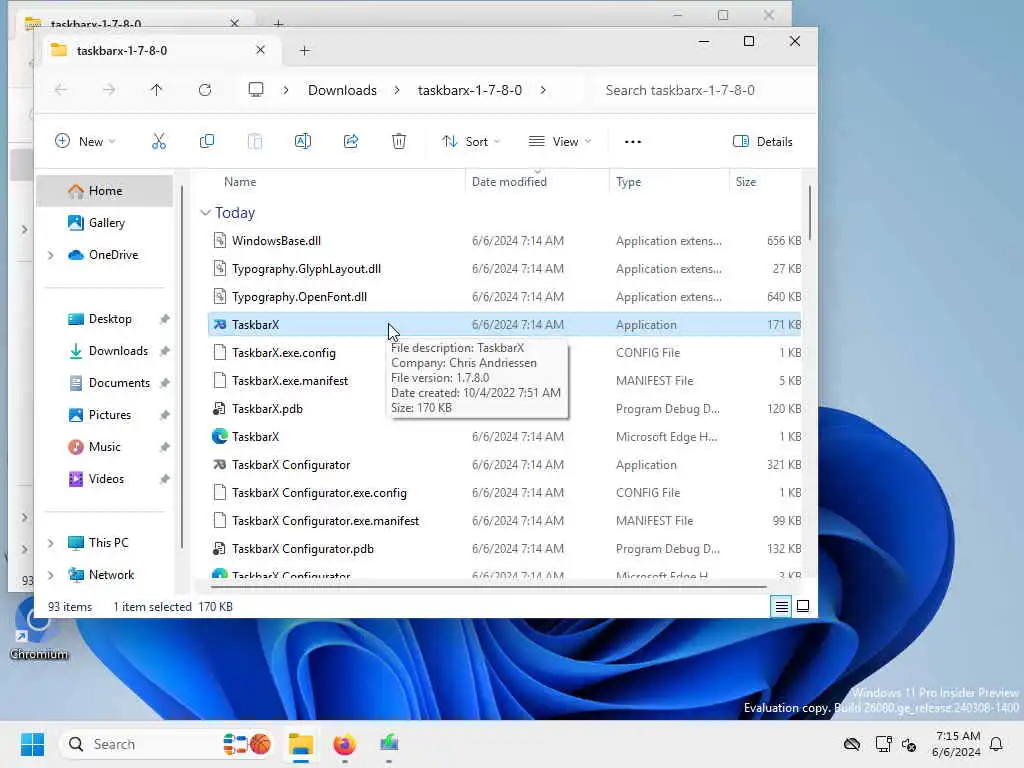Image resolution: width=1024 pixels, height=768 pixels.
Task: Collapse the Today group
Action: coord(205,213)
